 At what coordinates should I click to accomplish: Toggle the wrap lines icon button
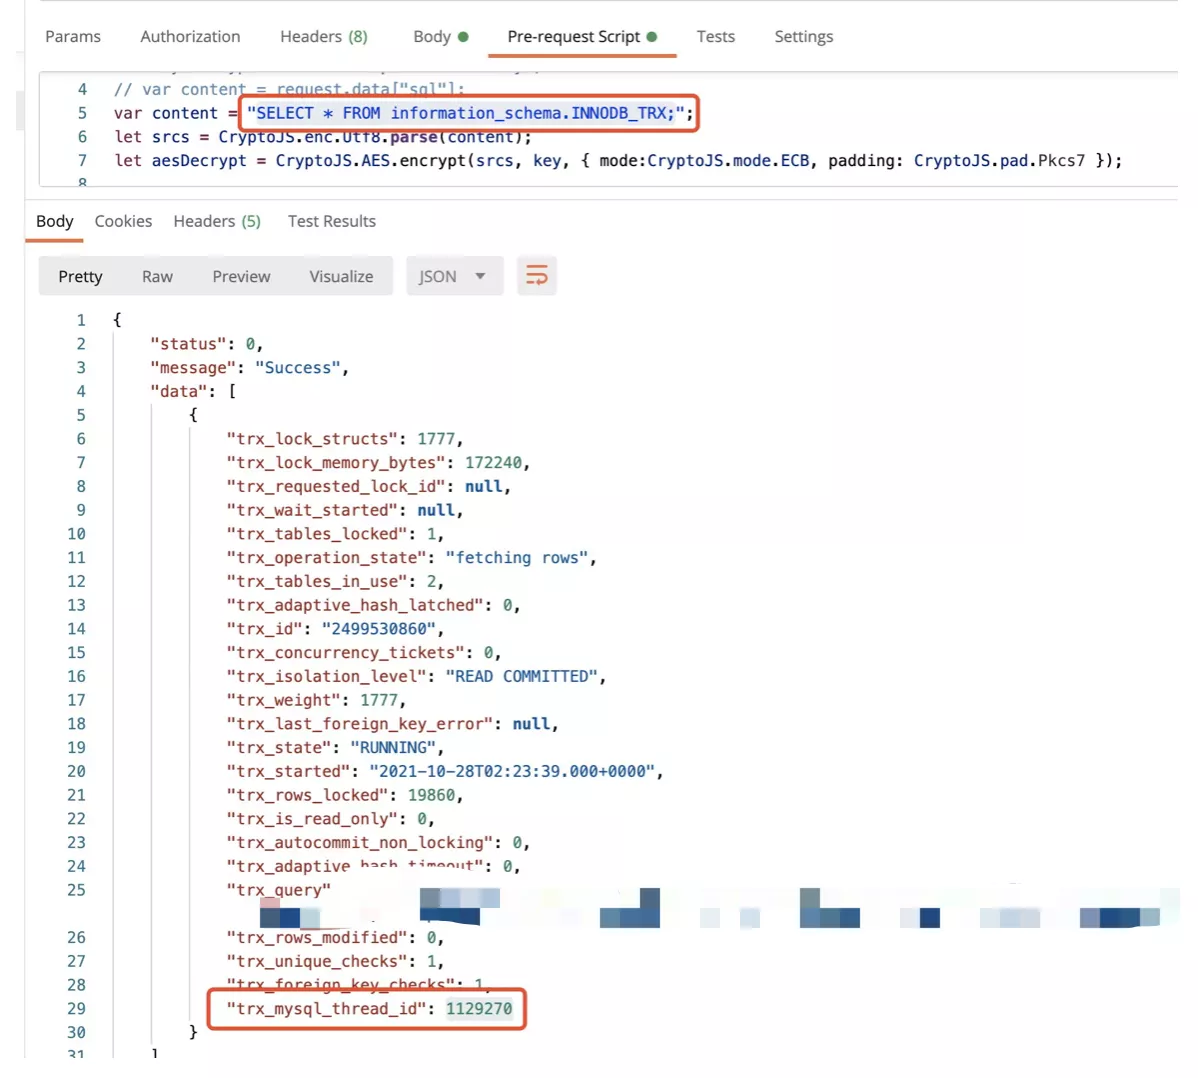(x=536, y=276)
